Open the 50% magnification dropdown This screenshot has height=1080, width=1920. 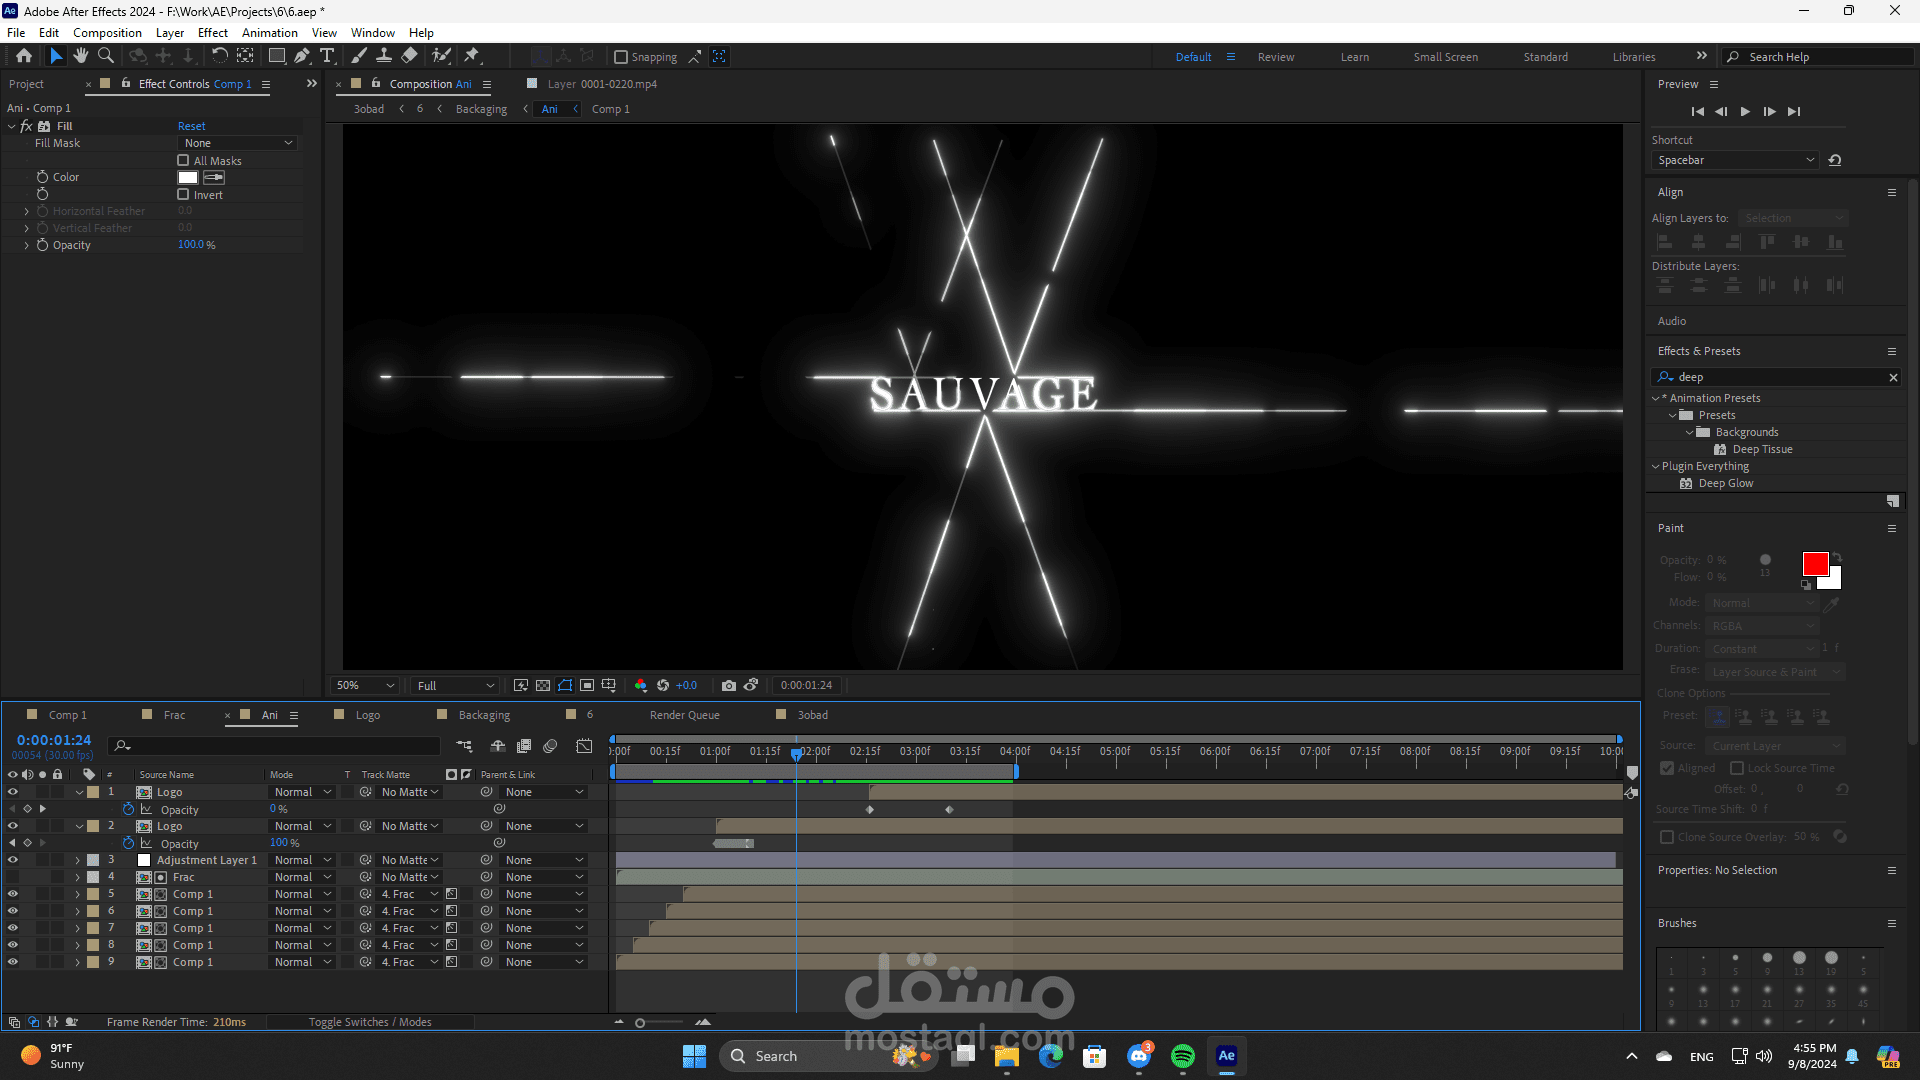pos(366,686)
